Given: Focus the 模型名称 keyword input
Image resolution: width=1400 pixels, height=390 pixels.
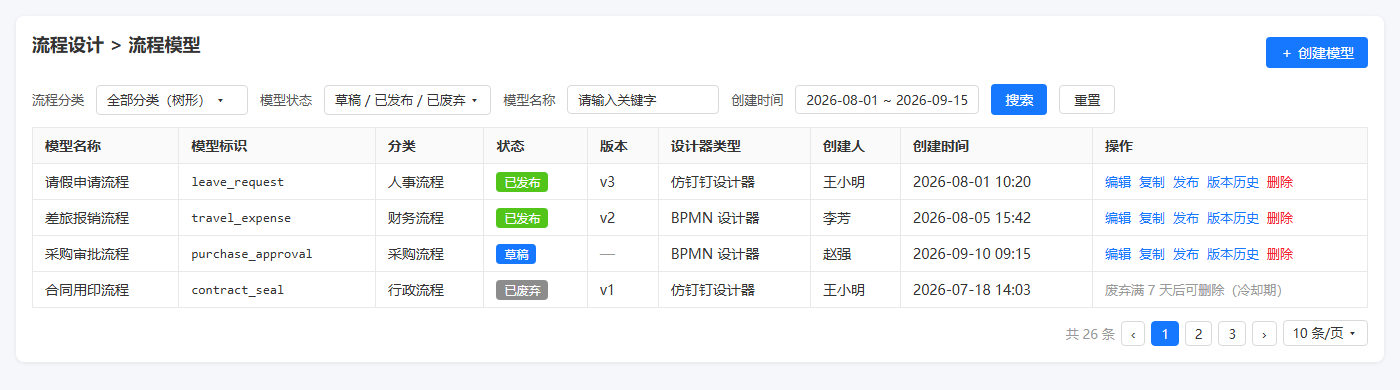Looking at the screenshot, I should pos(643,100).
